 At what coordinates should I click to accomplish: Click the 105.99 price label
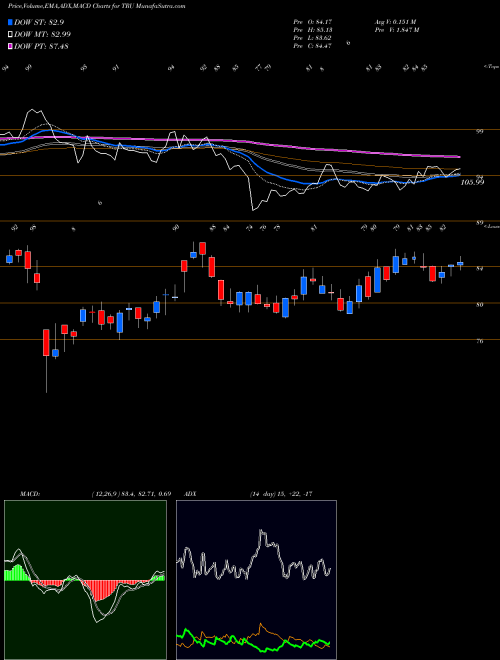click(x=473, y=182)
